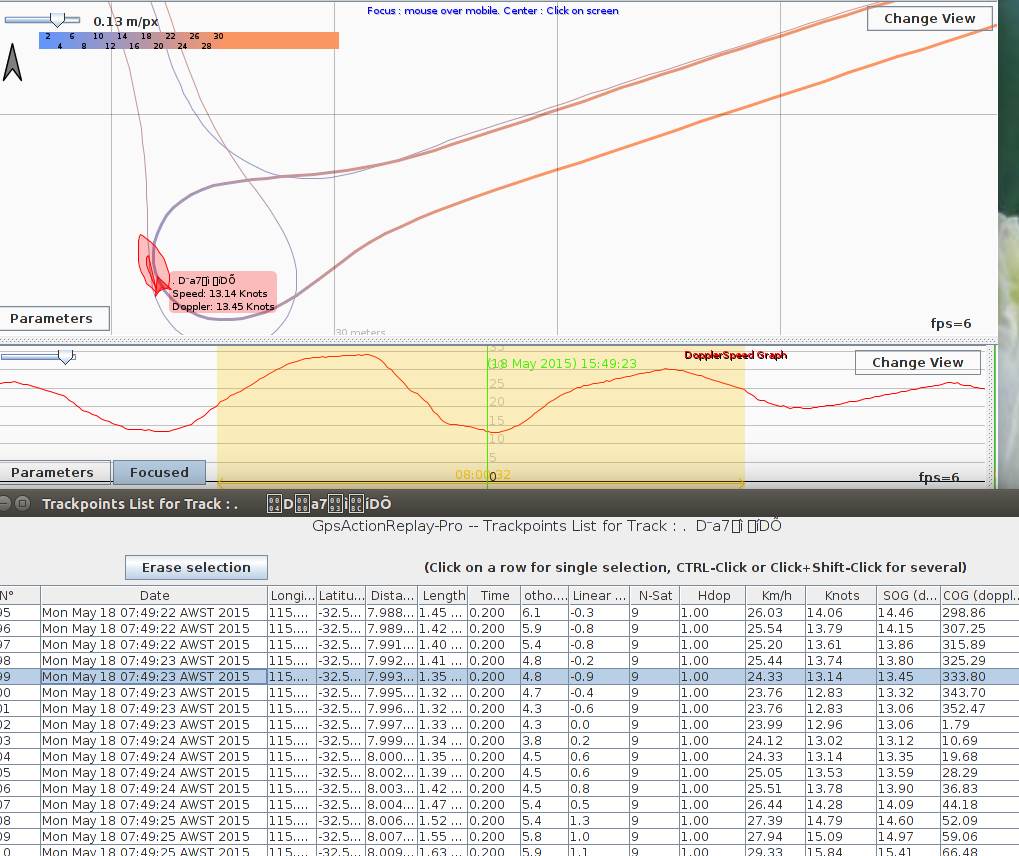1019x856 pixels.
Task: Open Parameters for the speed graph
Action: [52, 473]
